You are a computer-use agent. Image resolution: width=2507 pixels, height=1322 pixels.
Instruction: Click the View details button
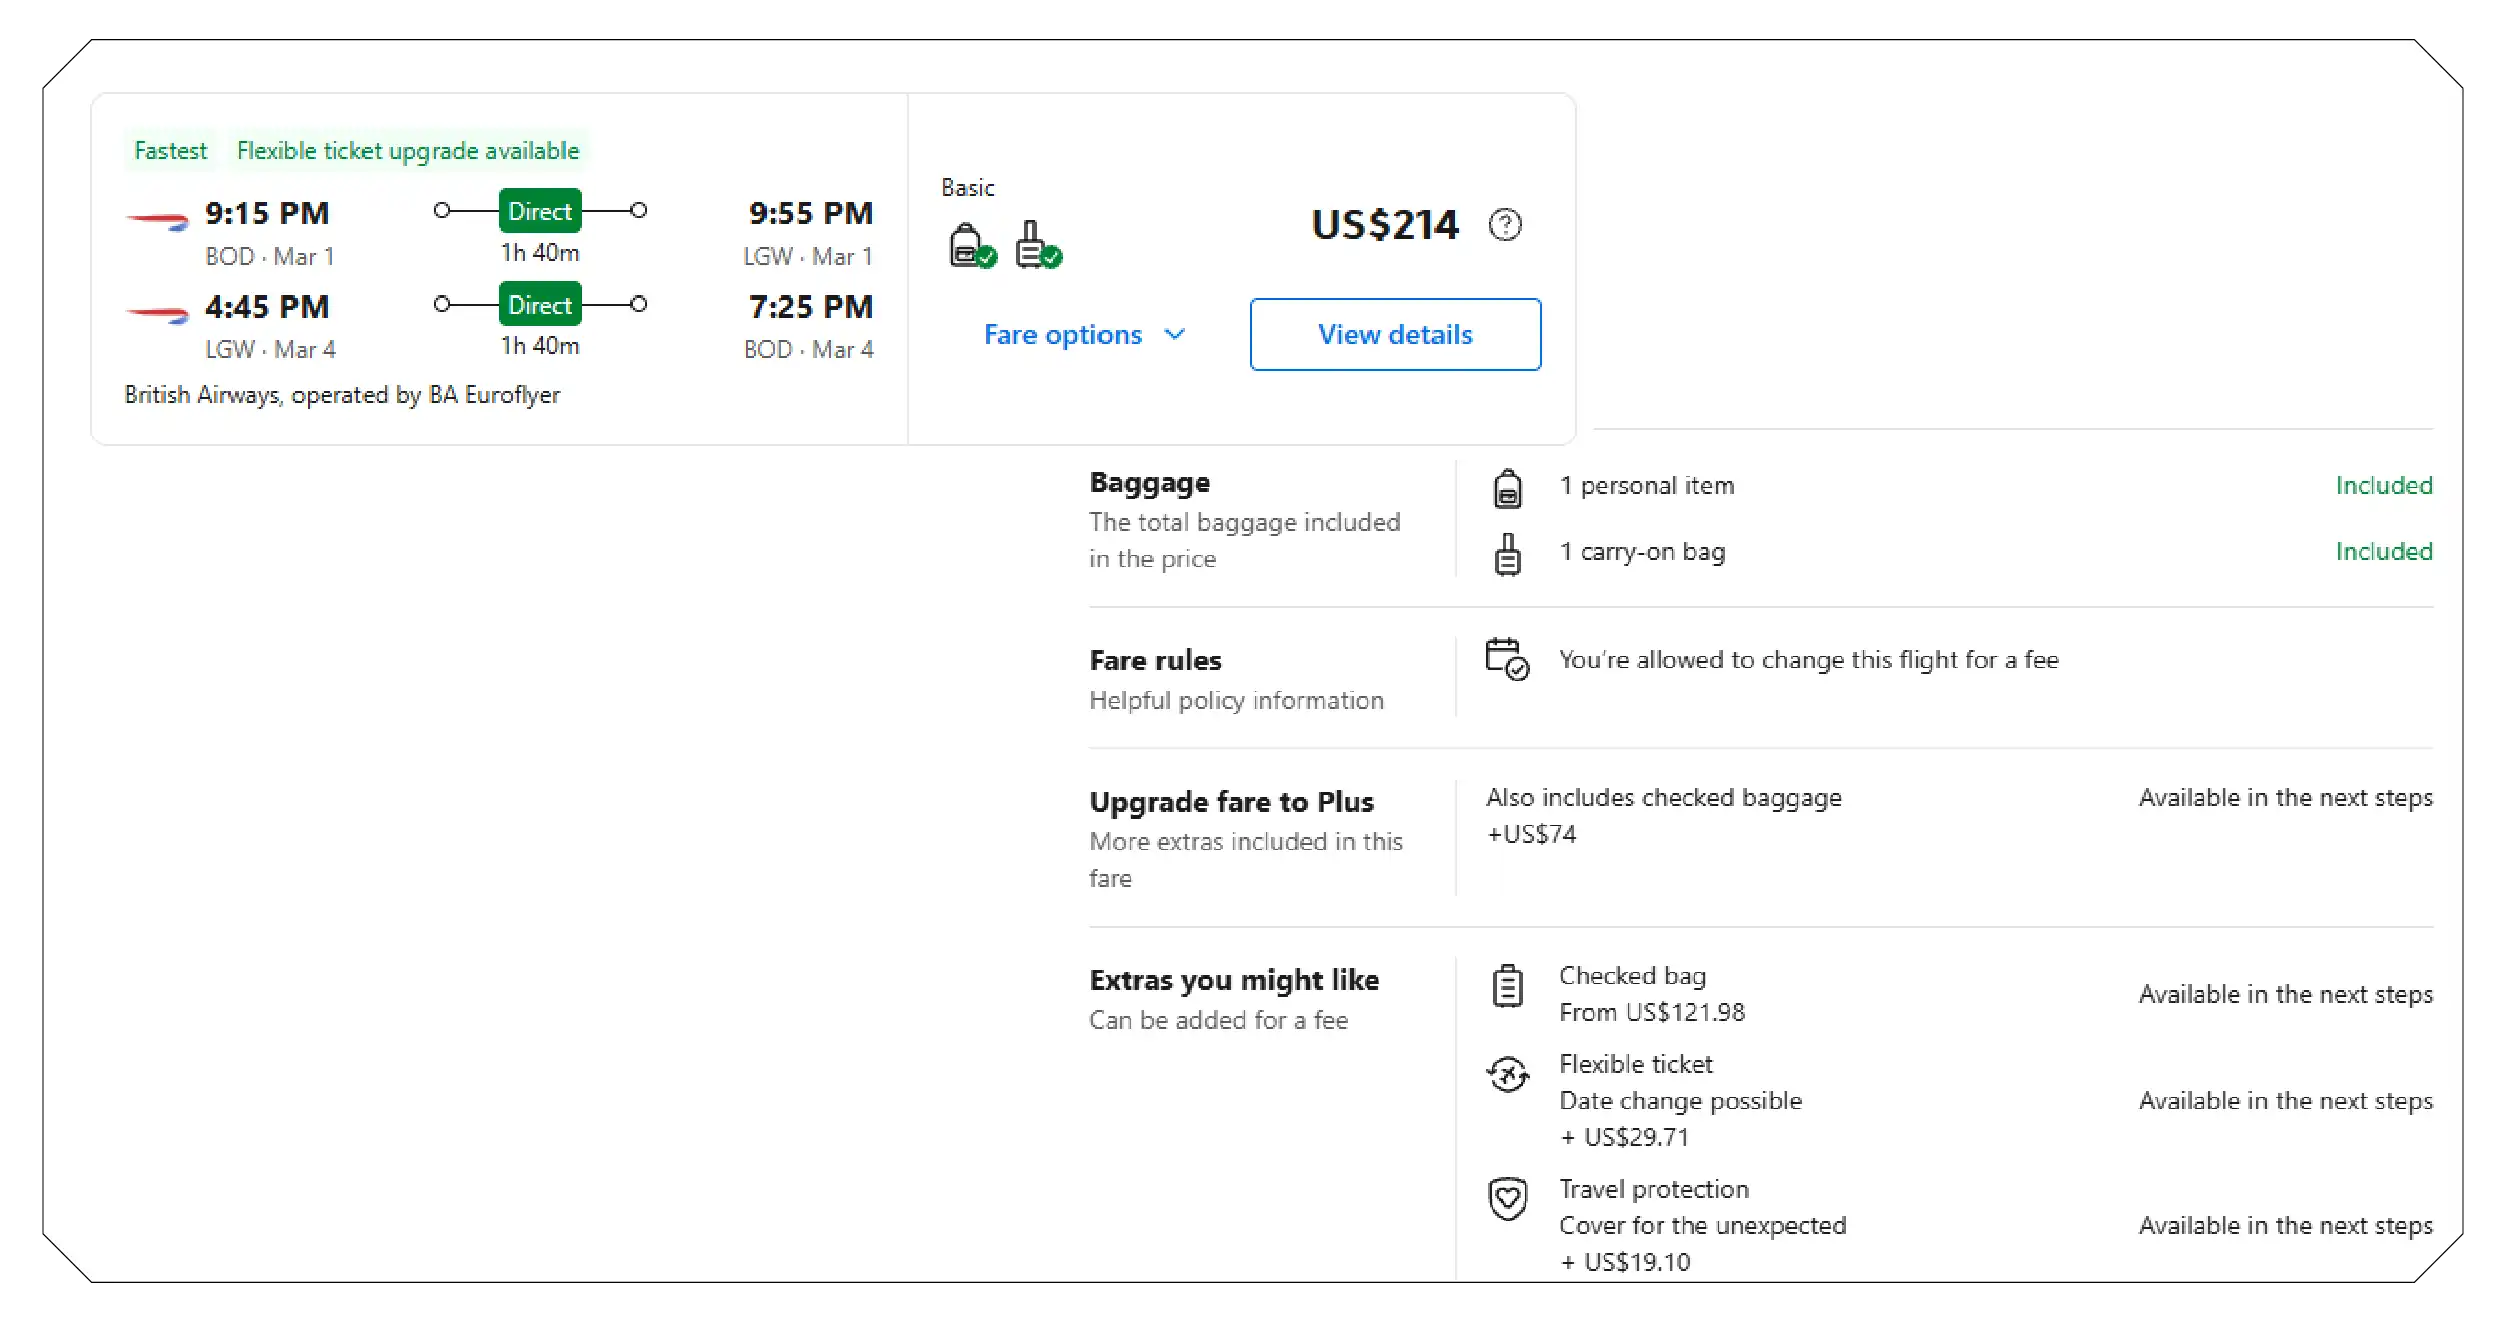pyautogui.click(x=1394, y=334)
